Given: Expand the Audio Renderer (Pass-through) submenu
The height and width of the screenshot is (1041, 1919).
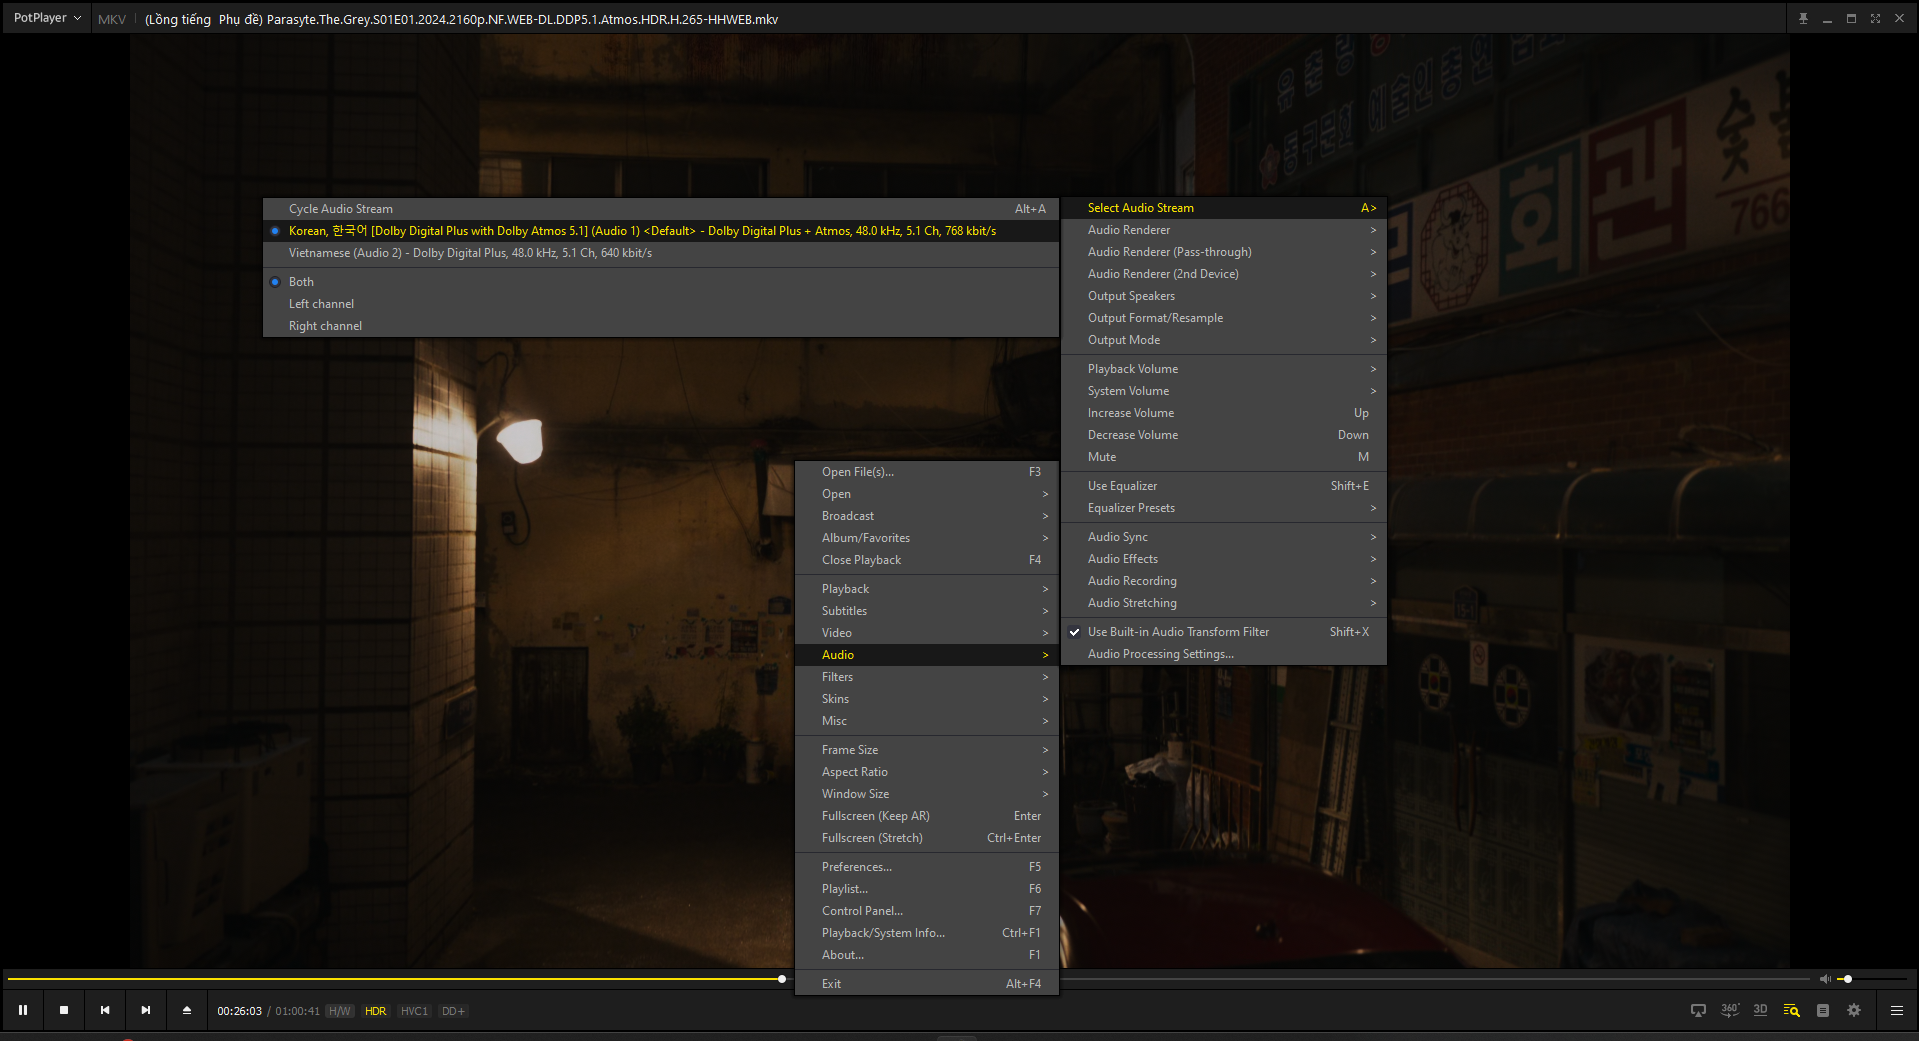Looking at the screenshot, I should tap(1224, 252).
